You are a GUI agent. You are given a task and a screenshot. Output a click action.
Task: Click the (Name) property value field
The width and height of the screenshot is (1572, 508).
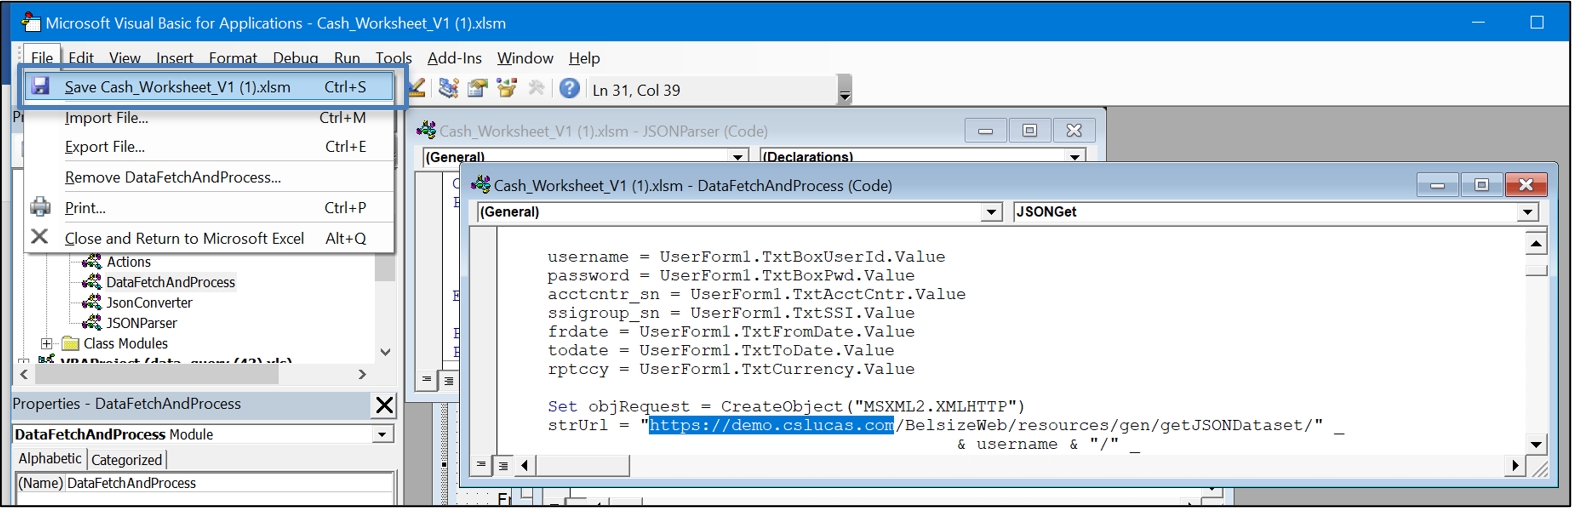[x=229, y=483]
